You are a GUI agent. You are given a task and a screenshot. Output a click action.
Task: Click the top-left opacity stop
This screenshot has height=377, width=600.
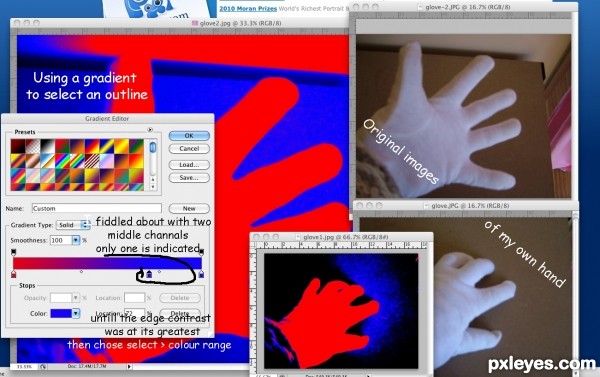[x=14, y=252]
